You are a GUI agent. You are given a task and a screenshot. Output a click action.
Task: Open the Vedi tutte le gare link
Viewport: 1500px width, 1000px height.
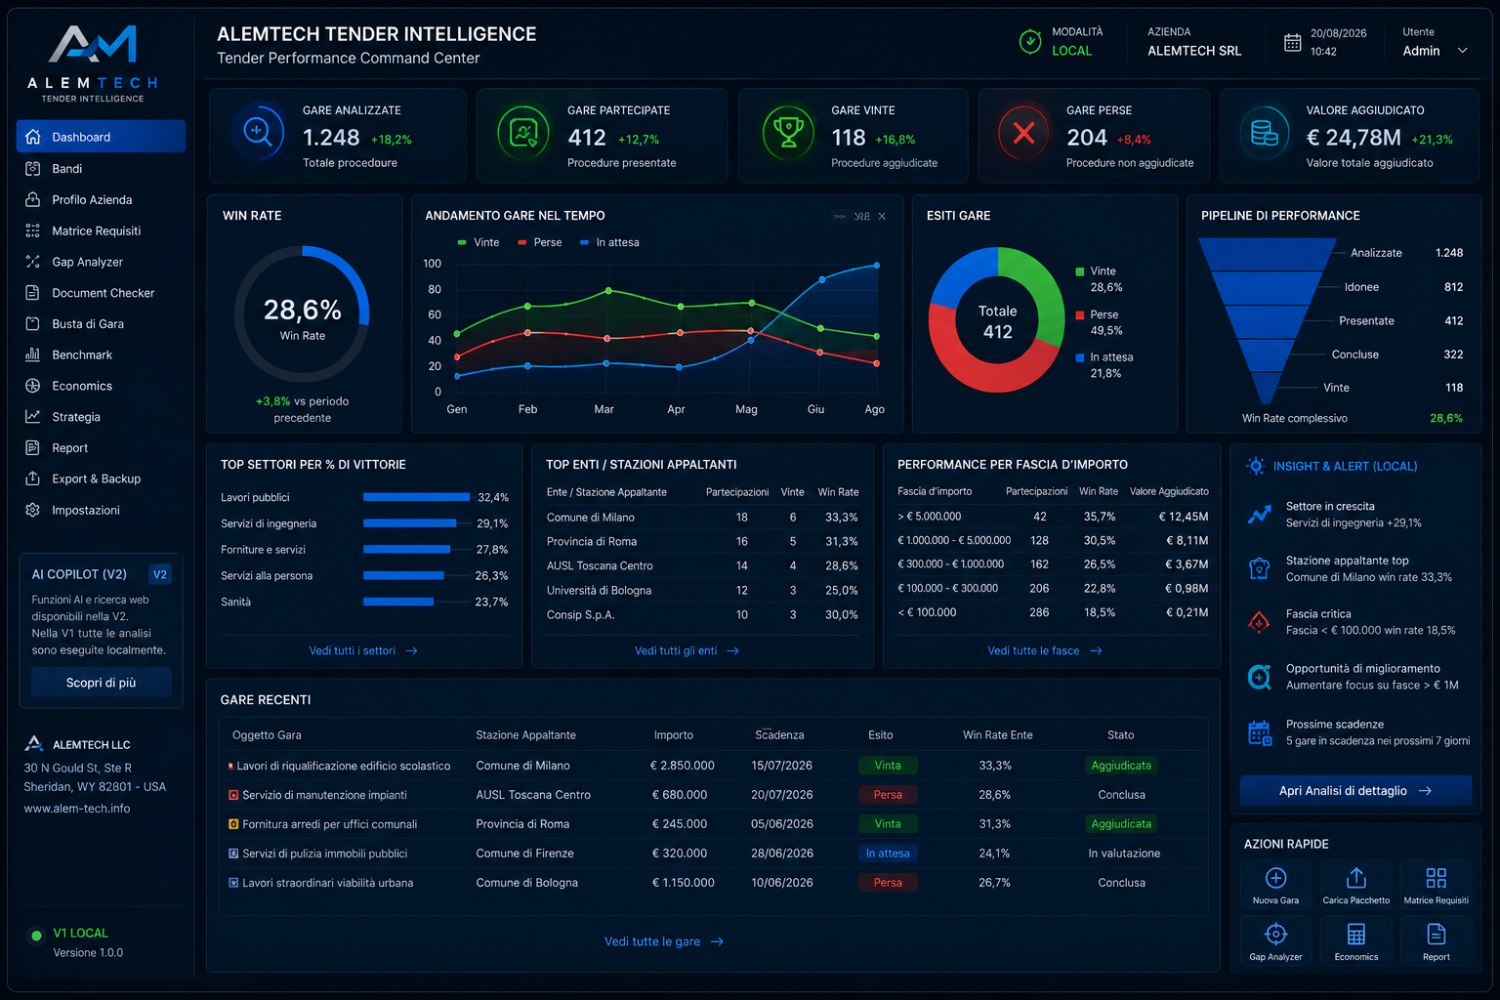click(x=664, y=941)
